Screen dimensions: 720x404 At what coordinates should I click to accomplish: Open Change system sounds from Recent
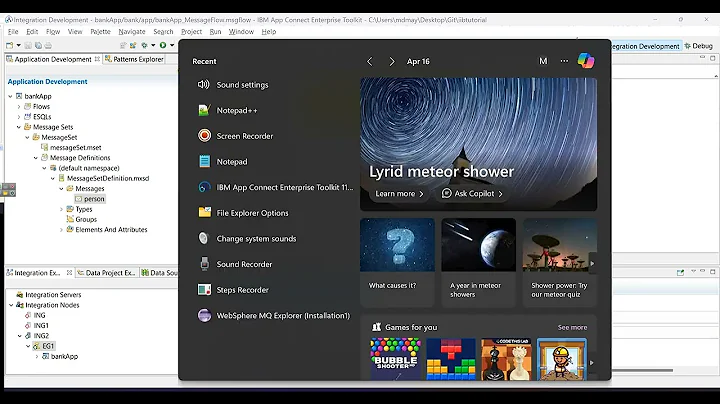pyautogui.click(x=247, y=239)
